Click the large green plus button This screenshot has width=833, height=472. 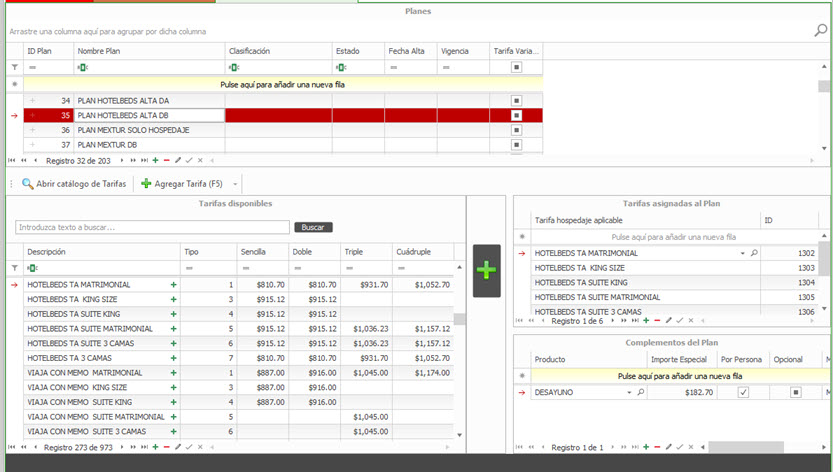(x=487, y=270)
